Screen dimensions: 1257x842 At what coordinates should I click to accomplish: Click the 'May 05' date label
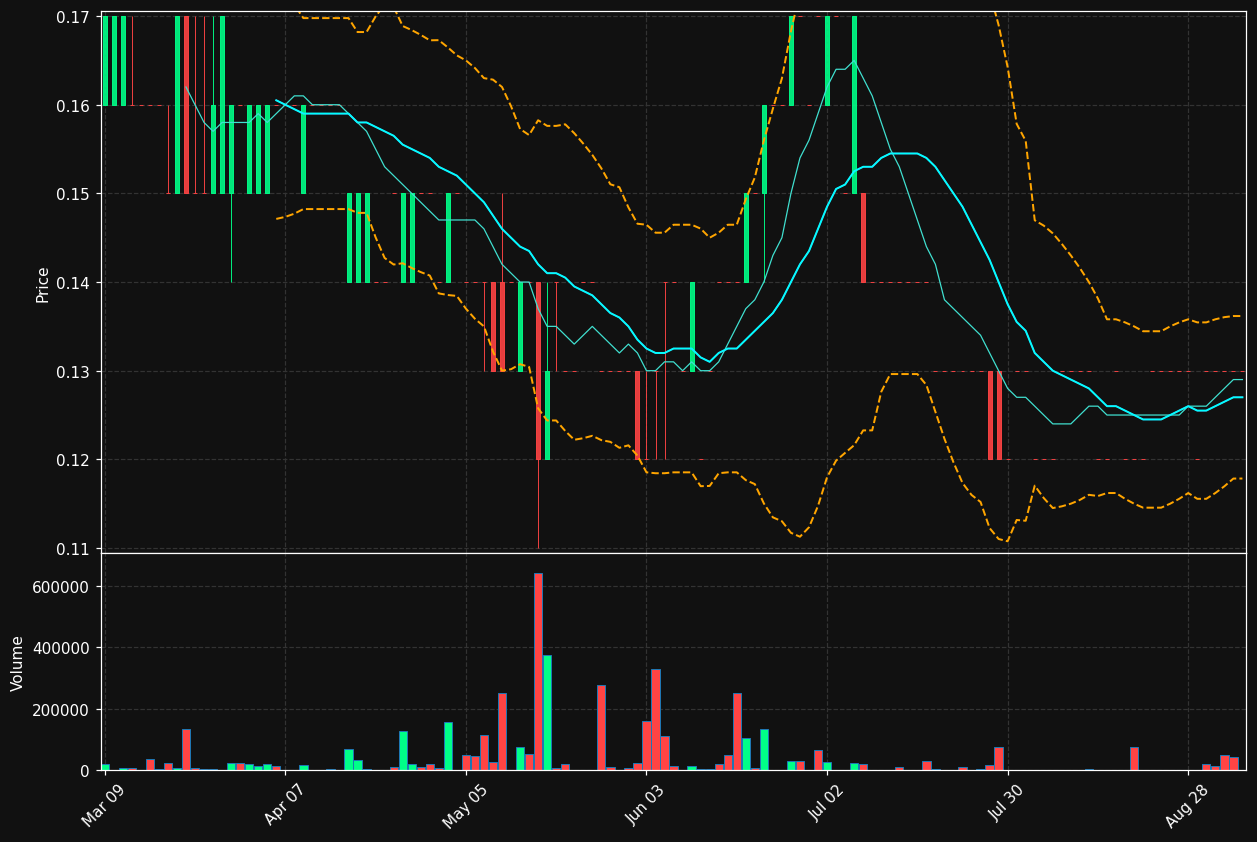click(463, 807)
